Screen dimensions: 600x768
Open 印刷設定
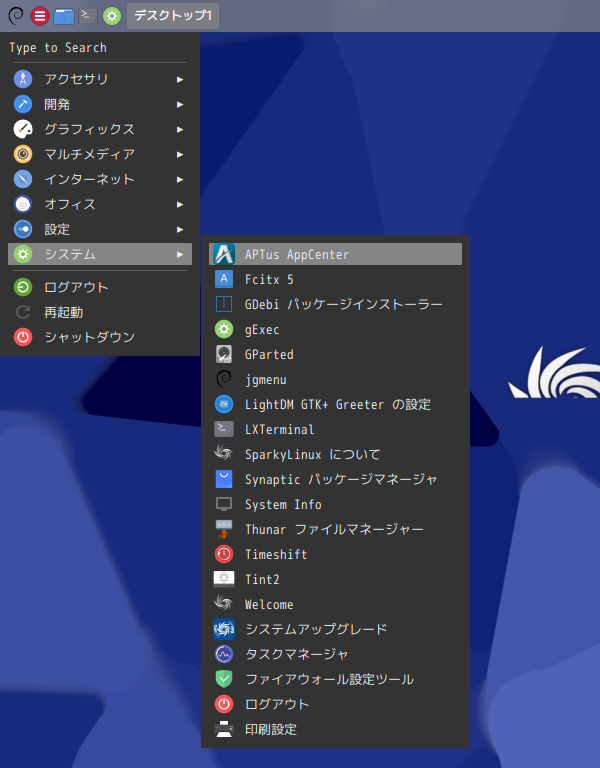335,729
